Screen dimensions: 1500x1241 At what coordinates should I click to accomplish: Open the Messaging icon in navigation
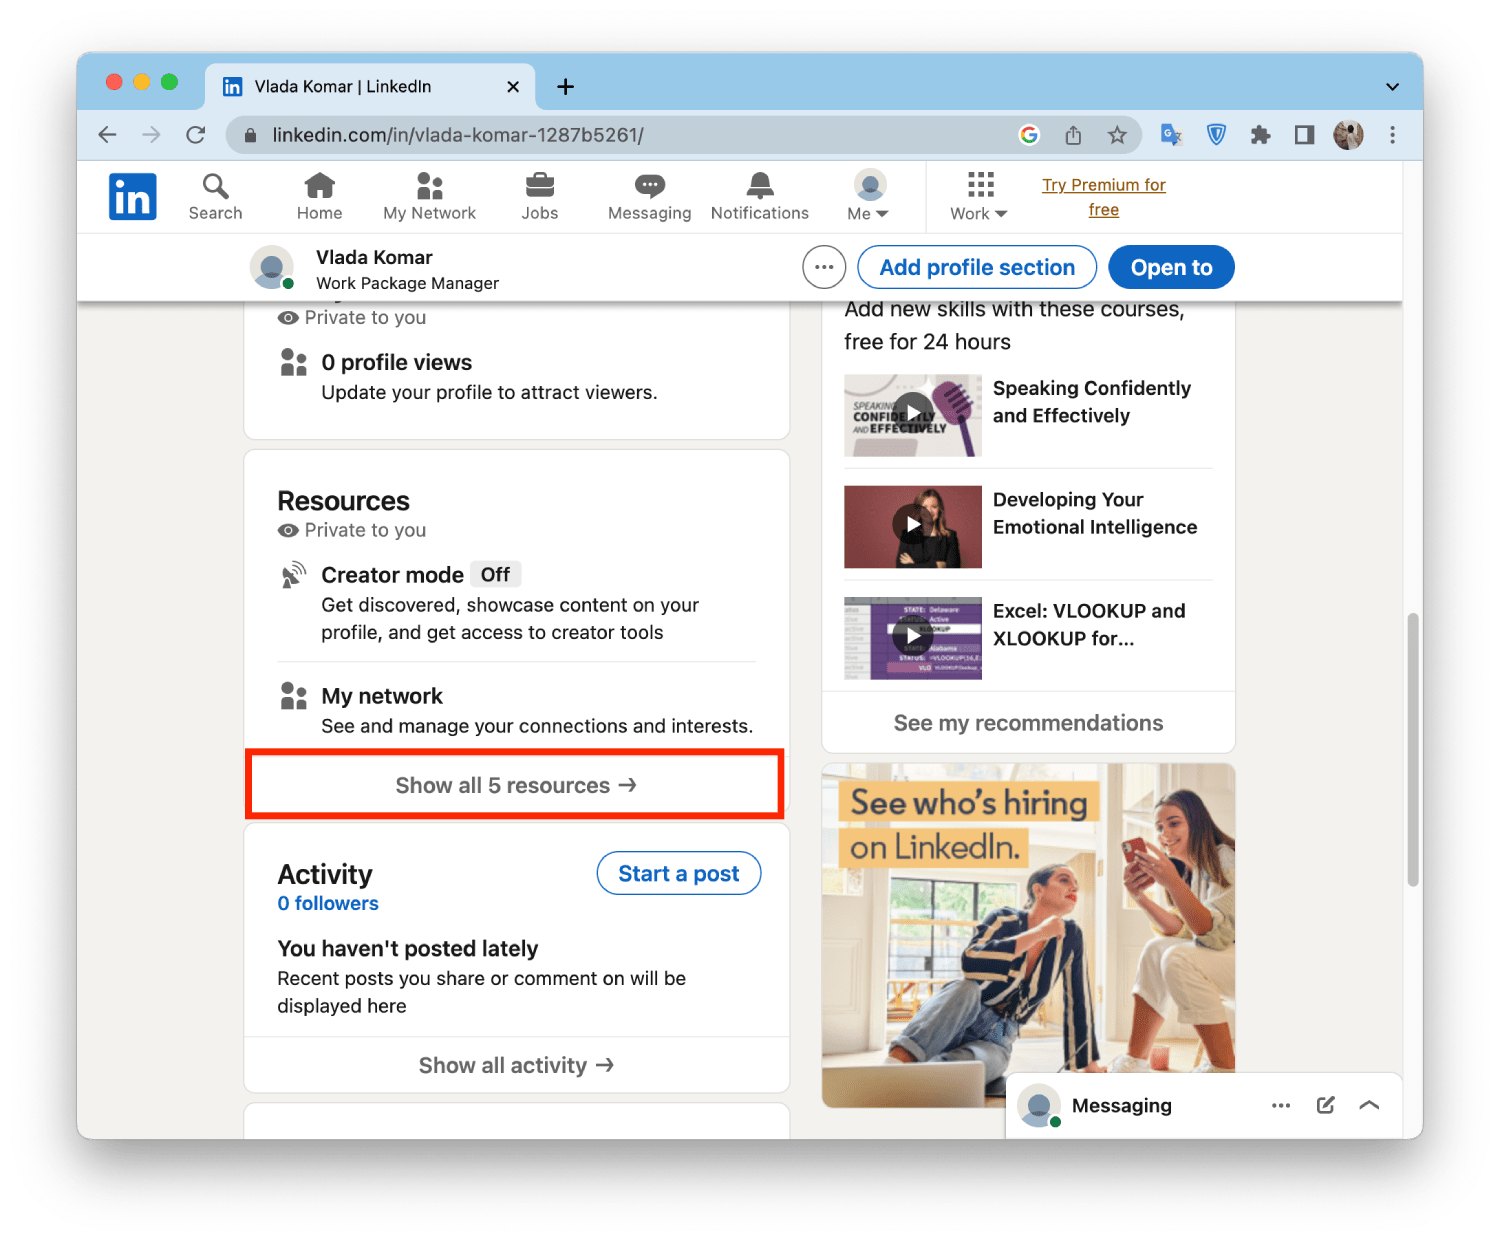pos(649,186)
